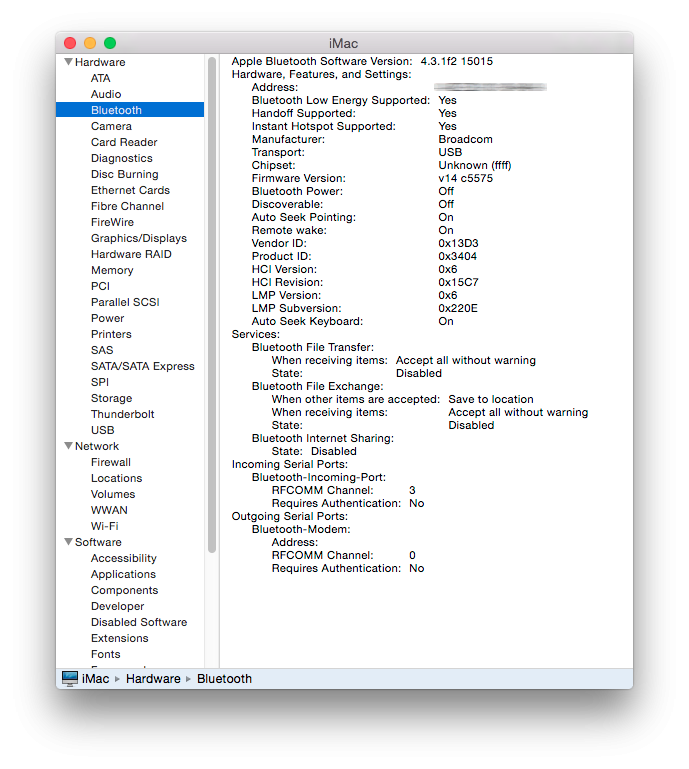Select Memory in the sidebar
This screenshot has width=689, height=769.
pos(112,270)
